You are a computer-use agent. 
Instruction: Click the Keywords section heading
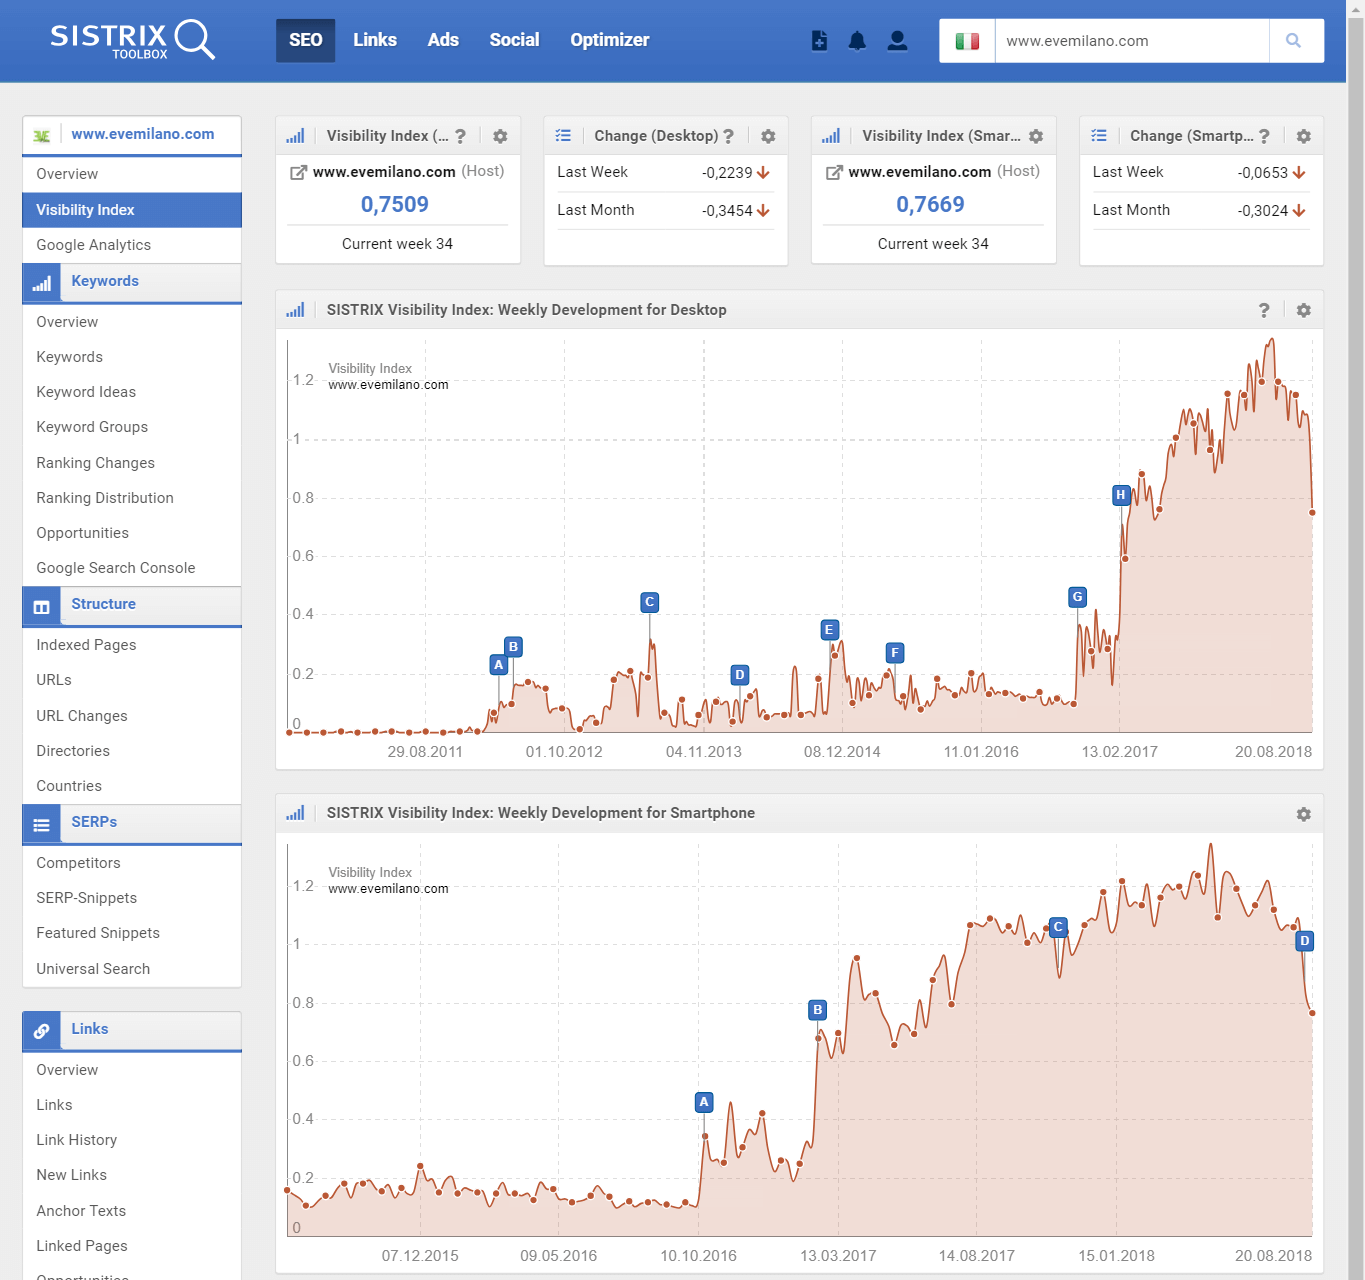(105, 281)
